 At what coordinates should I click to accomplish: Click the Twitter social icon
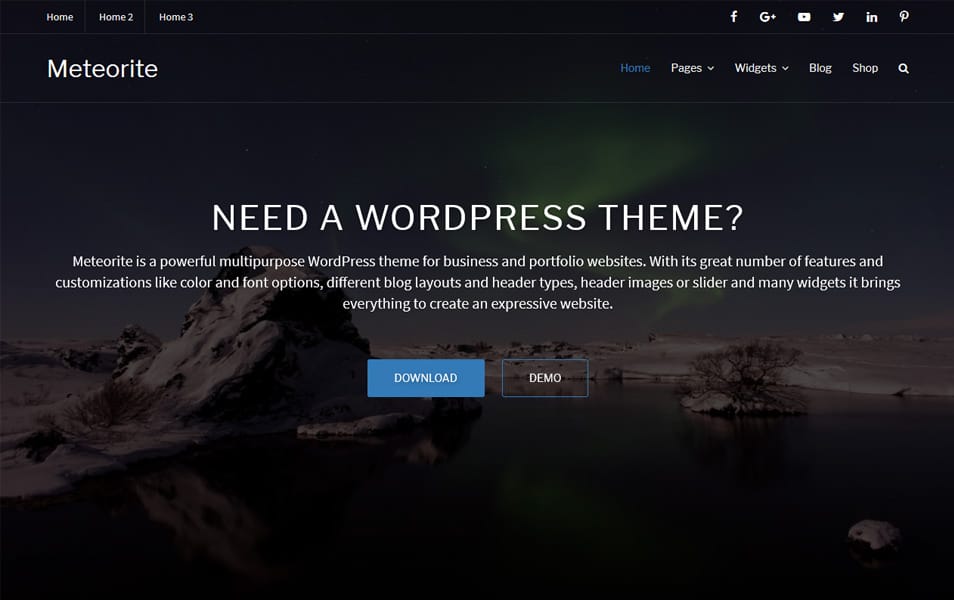(x=838, y=17)
